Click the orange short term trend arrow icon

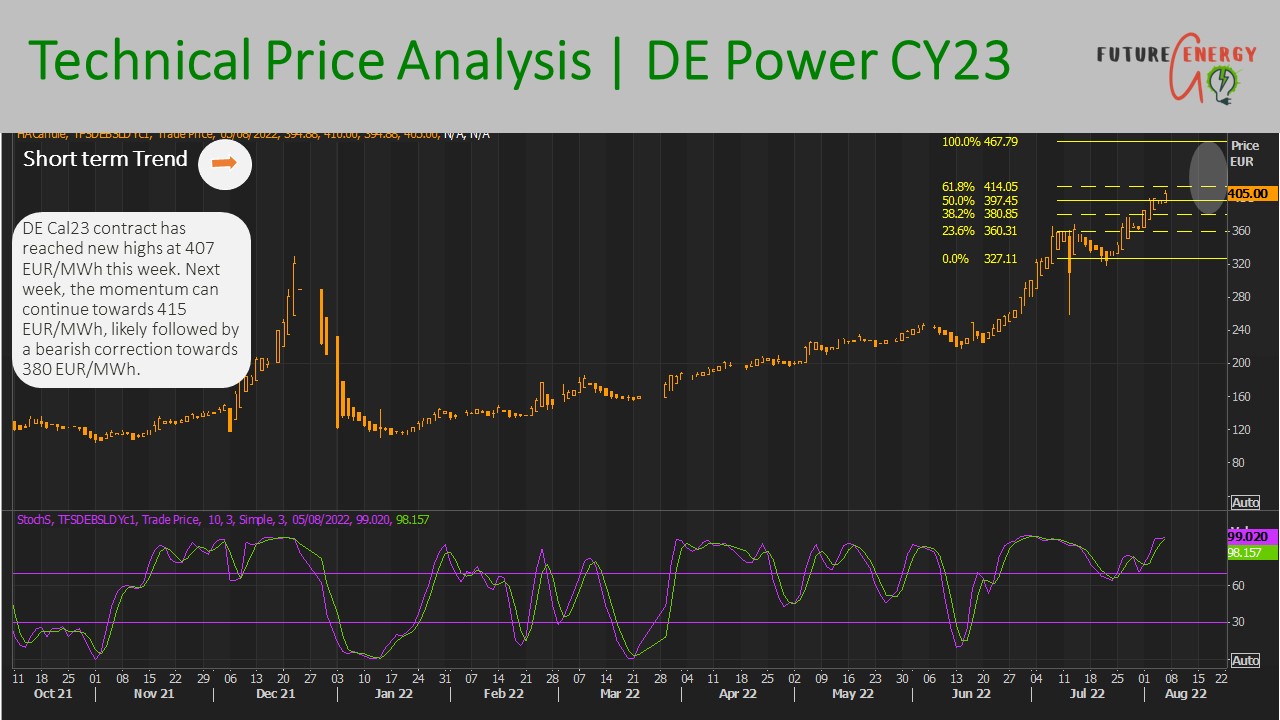click(x=225, y=164)
